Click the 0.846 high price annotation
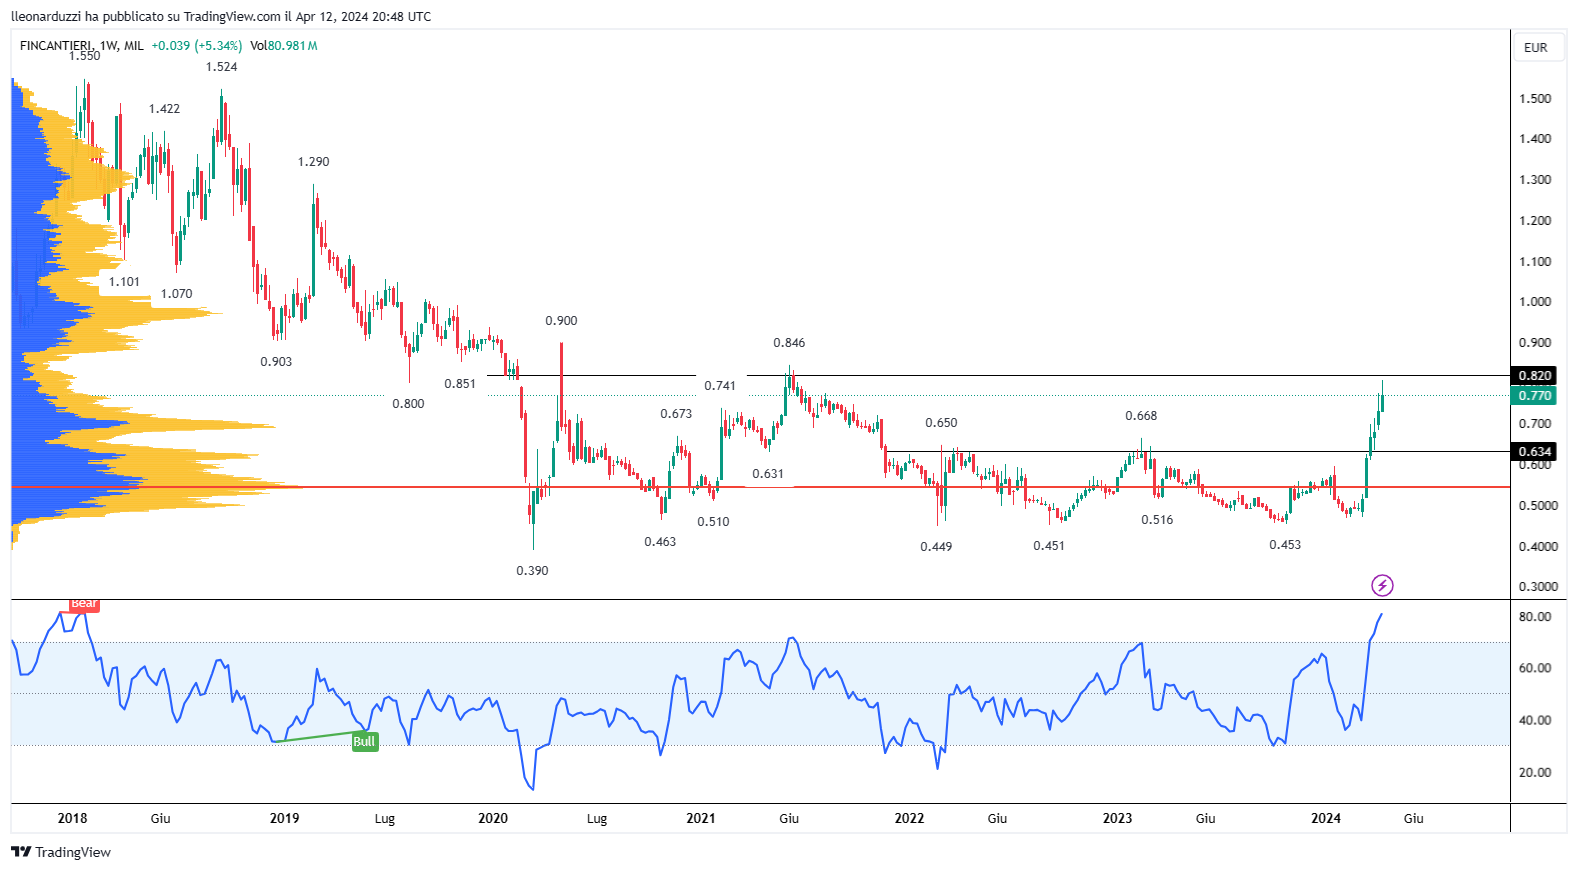1578x870 pixels. (789, 343)
